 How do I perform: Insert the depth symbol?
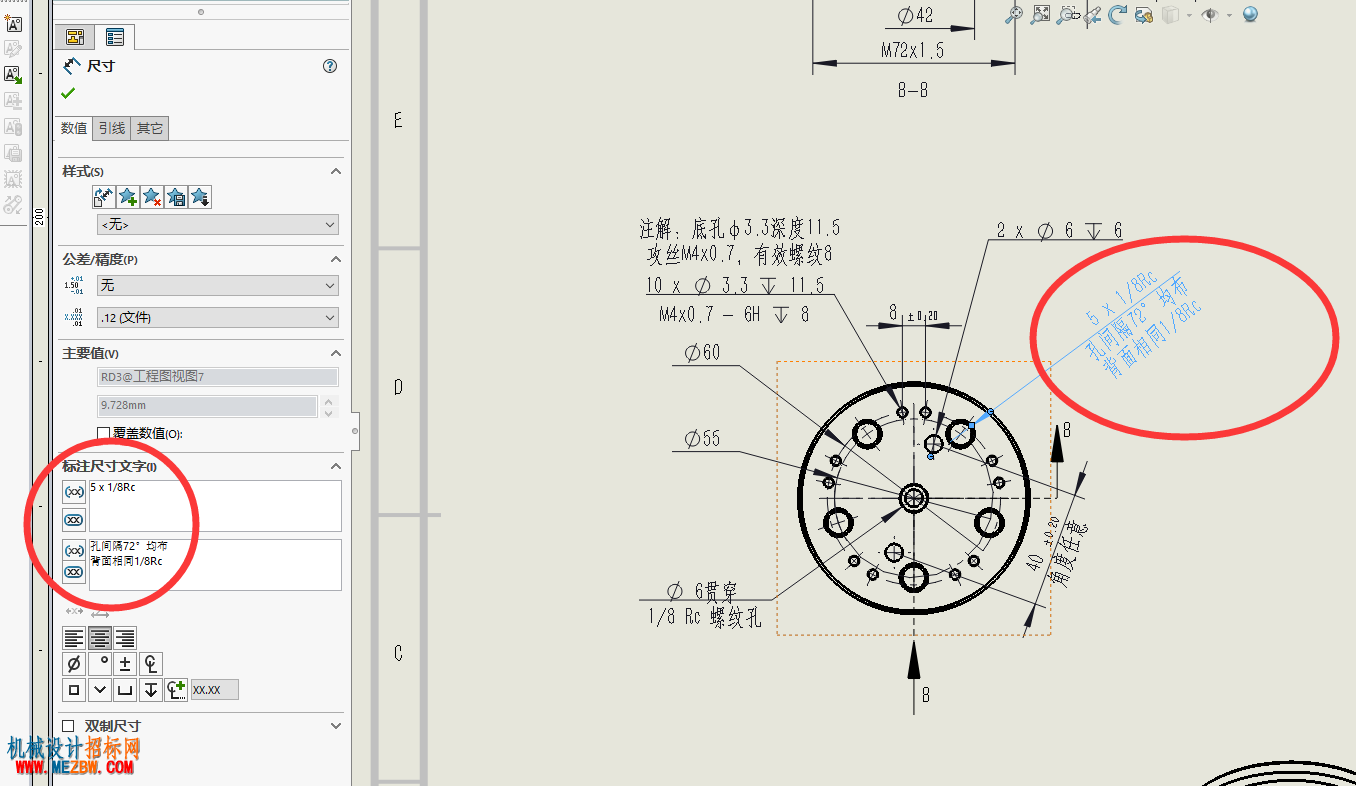click(x=151, y=690)
